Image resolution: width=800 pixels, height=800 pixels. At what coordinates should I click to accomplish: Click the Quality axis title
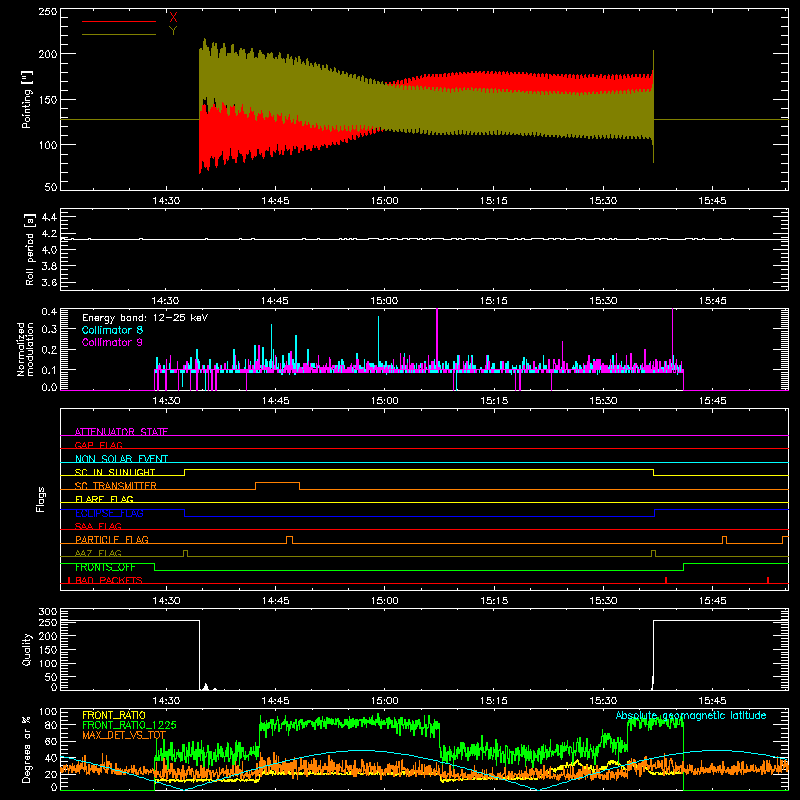27,649
